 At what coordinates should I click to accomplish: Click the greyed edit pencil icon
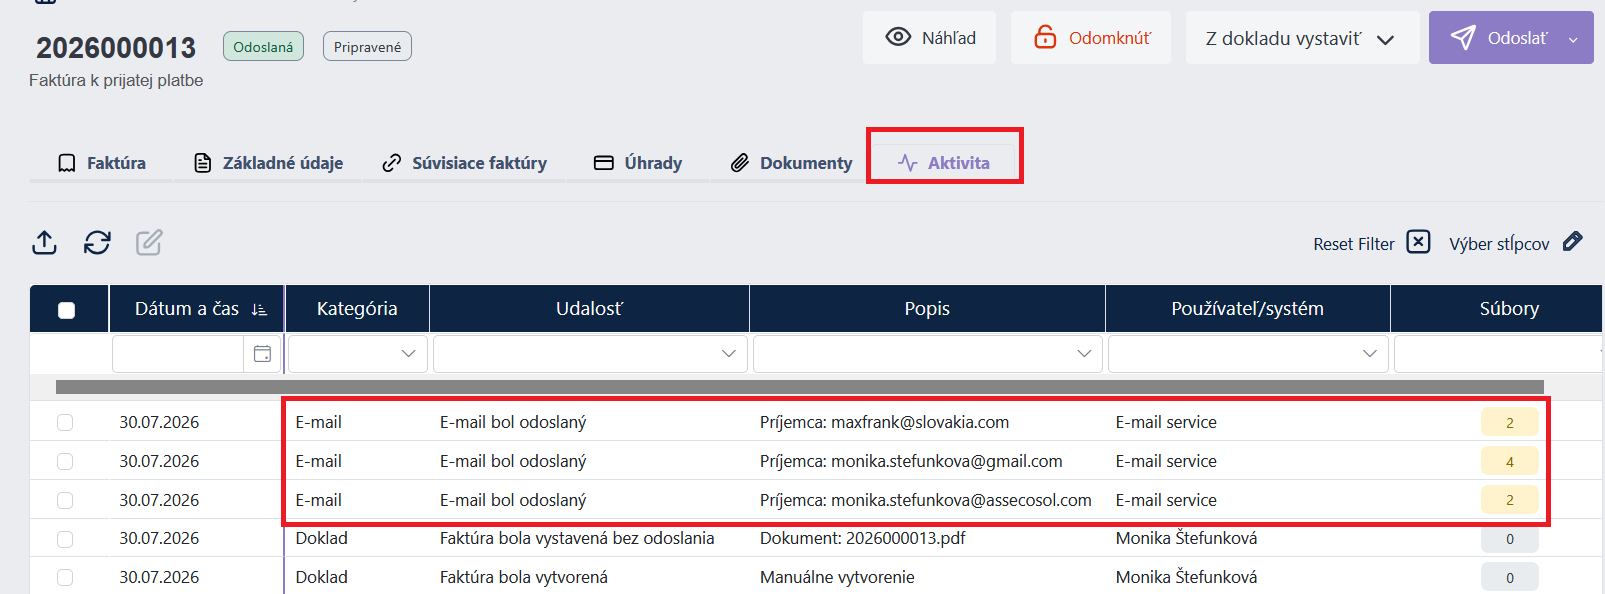tap(149, 243)
